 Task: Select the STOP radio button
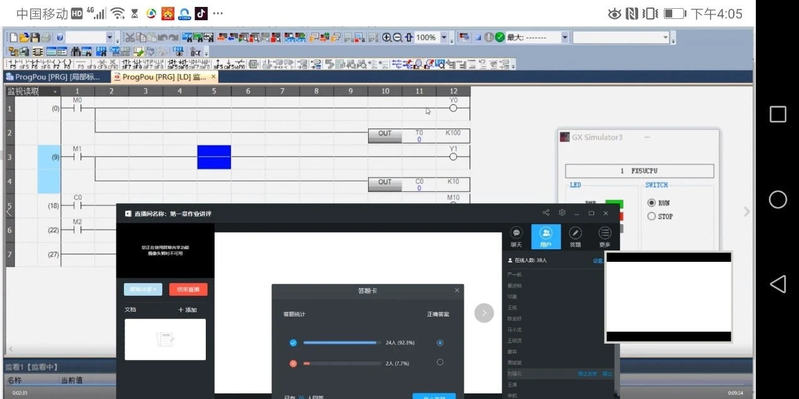[x=651, y=216]
